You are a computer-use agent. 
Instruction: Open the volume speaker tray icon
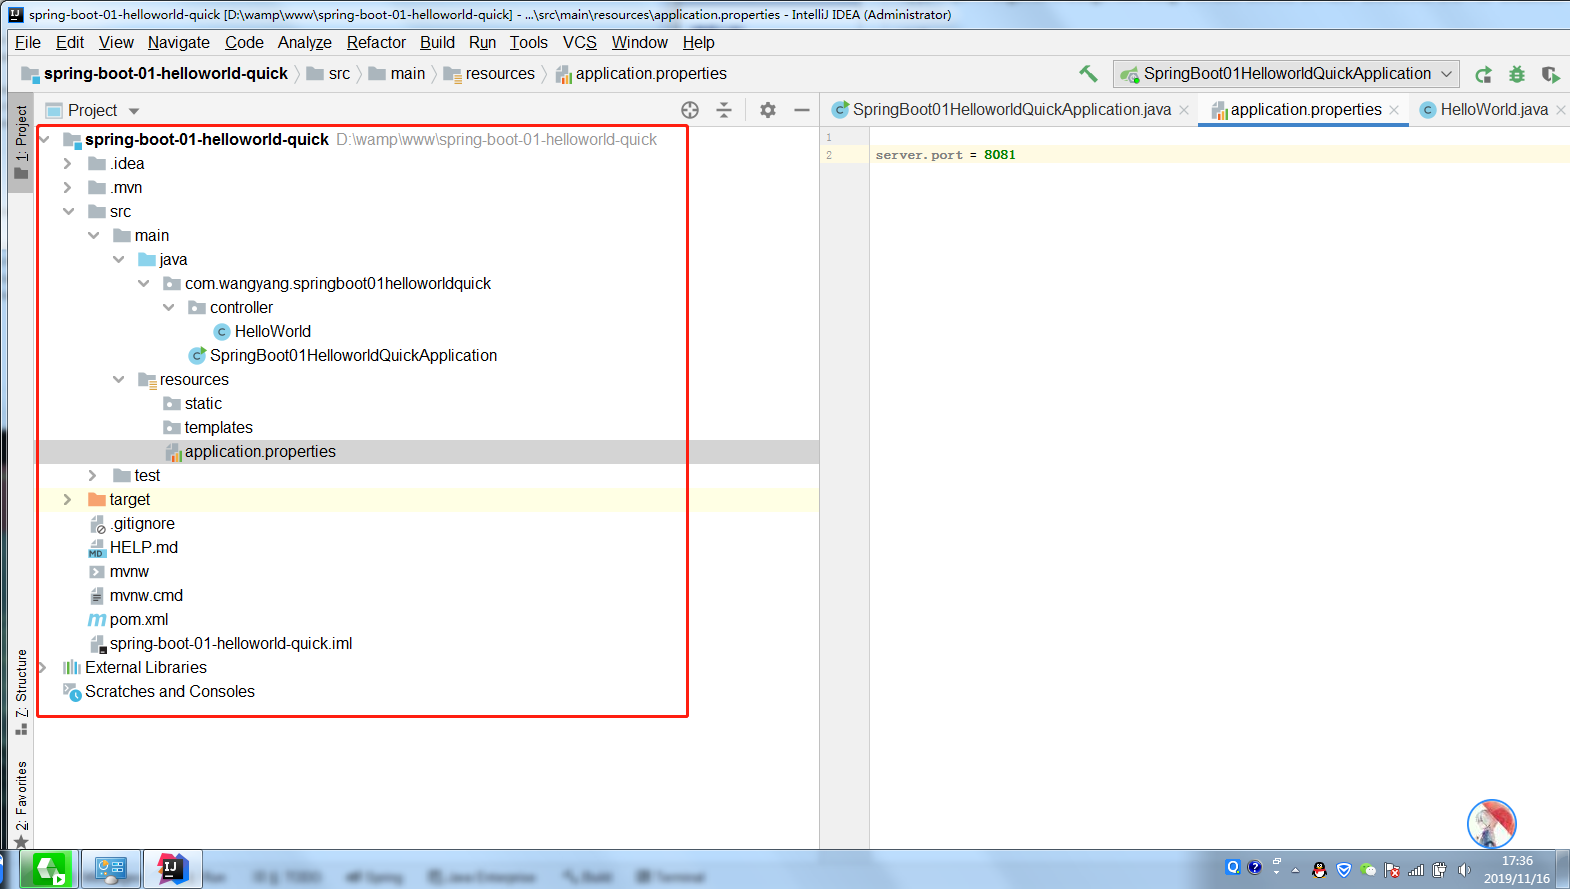pyautogui.click(x=1464, y=870)
